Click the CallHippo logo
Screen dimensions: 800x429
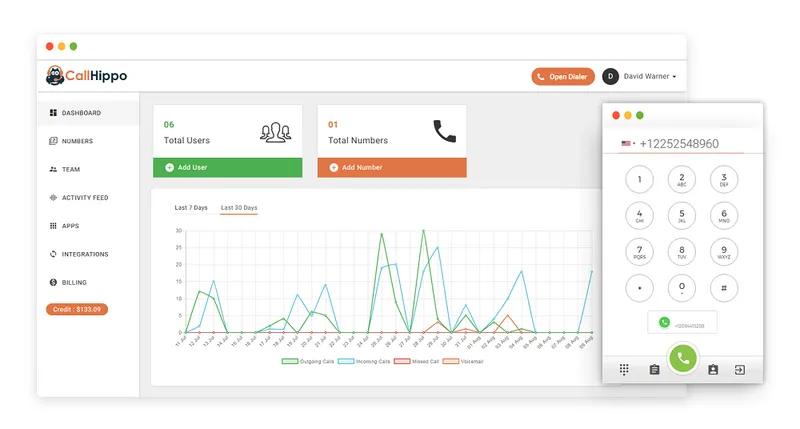pos(86,75)
